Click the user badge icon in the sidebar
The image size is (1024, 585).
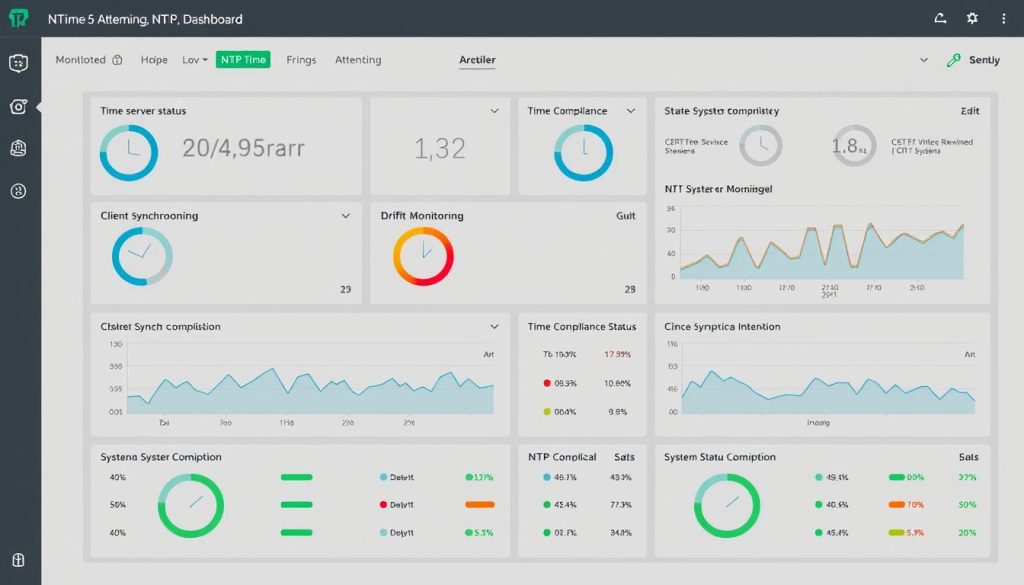[17, 148]
